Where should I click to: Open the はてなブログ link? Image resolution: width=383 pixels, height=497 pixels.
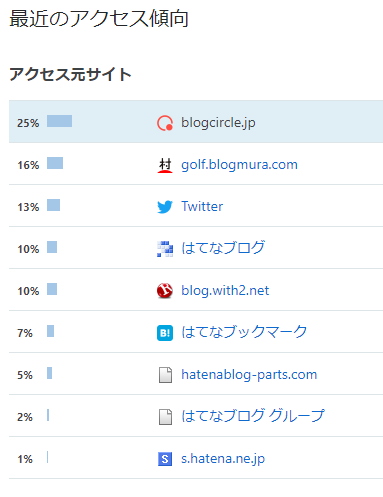pyautogui.click(x=223, y=248)
